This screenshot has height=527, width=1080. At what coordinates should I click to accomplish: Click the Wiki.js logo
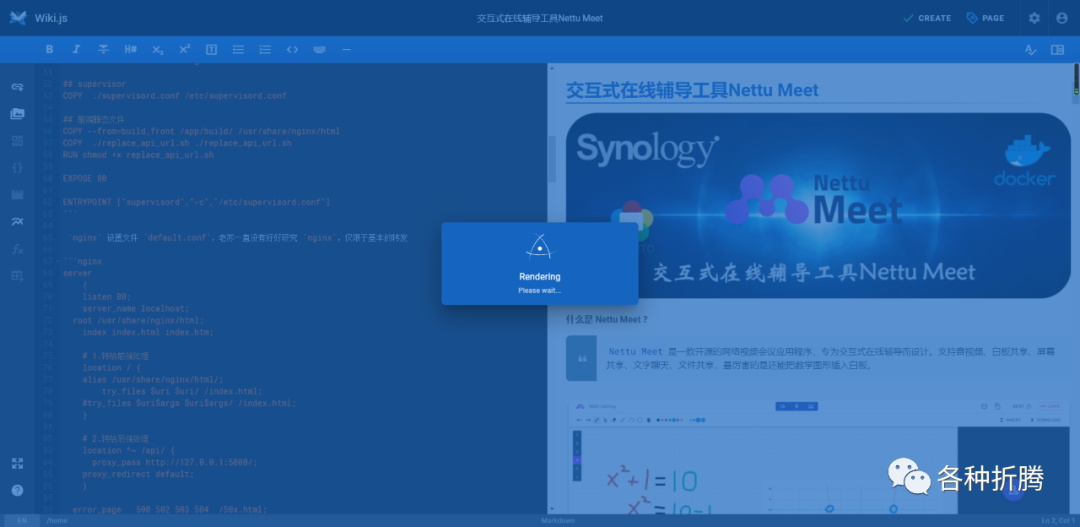[19, 18]
